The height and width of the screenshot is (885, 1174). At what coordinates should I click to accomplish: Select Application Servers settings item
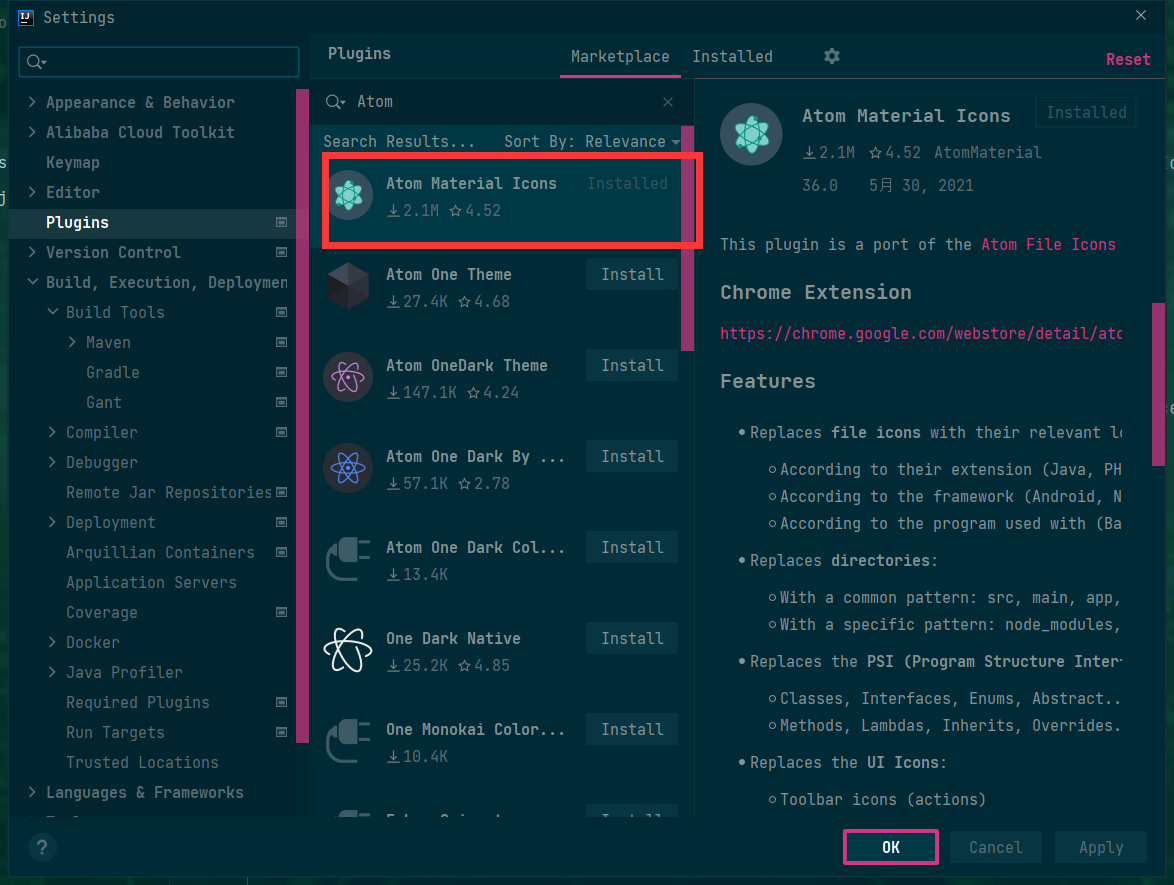(151, 583)
